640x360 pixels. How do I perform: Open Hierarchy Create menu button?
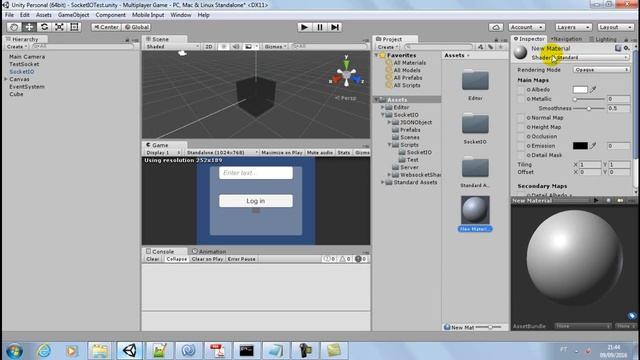pos(16,47)
